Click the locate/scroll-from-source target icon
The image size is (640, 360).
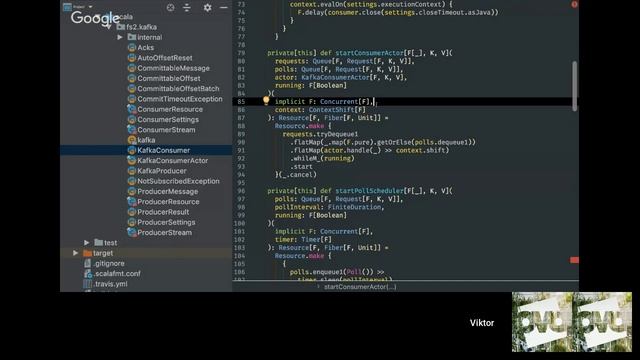click(171, 7)
